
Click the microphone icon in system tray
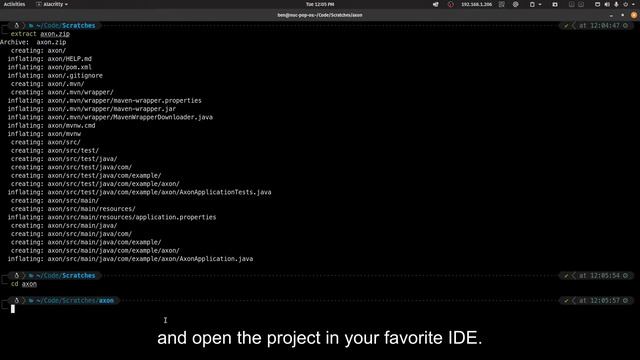pos(616,4)
